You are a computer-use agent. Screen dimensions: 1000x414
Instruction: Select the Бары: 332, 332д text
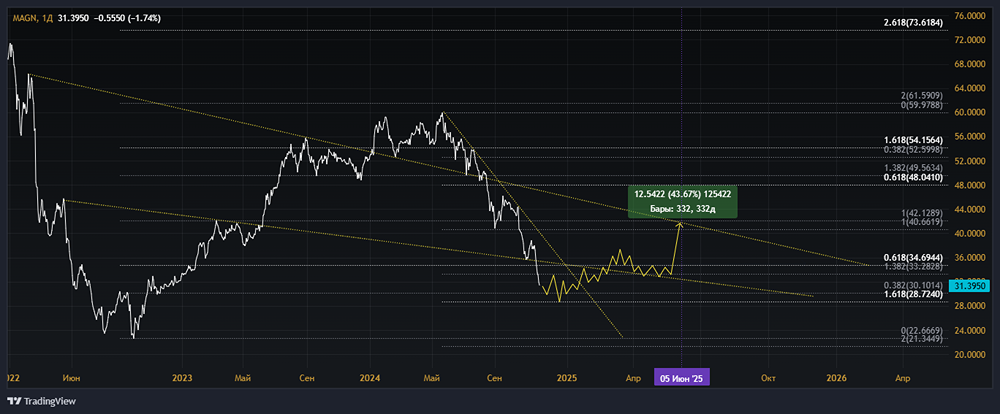click(x=682, y=209)
